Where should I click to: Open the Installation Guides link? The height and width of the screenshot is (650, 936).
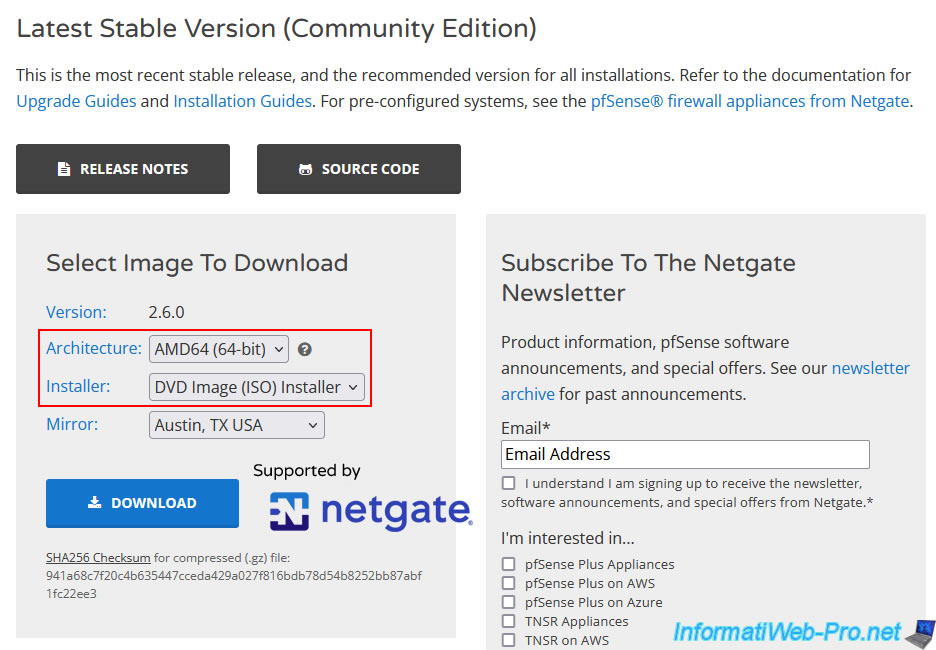click(242, 101)
